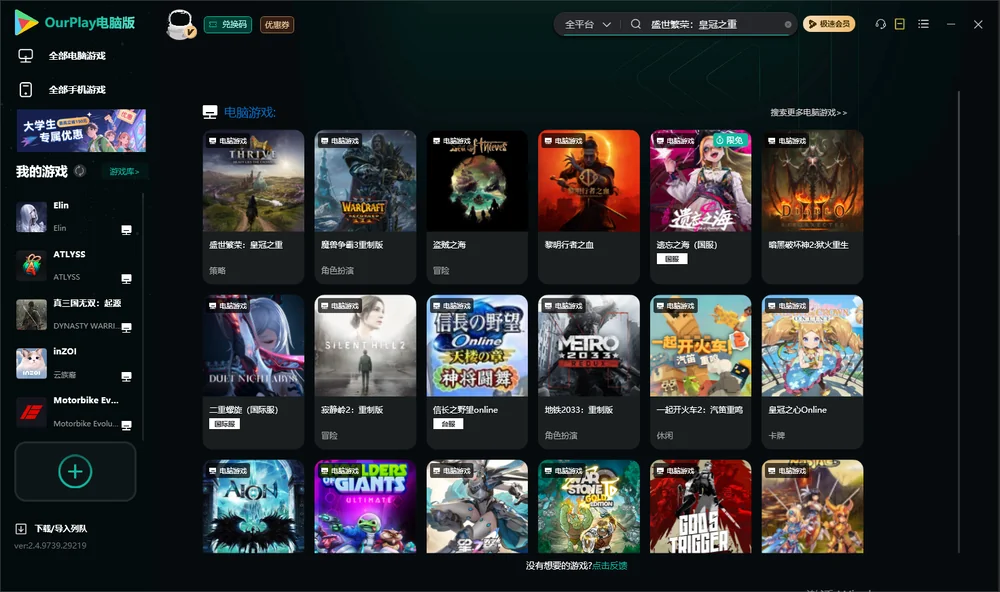Click the add game plus button
The width and height of the screenshot is (1000, 592).
[x=75, y=471]
